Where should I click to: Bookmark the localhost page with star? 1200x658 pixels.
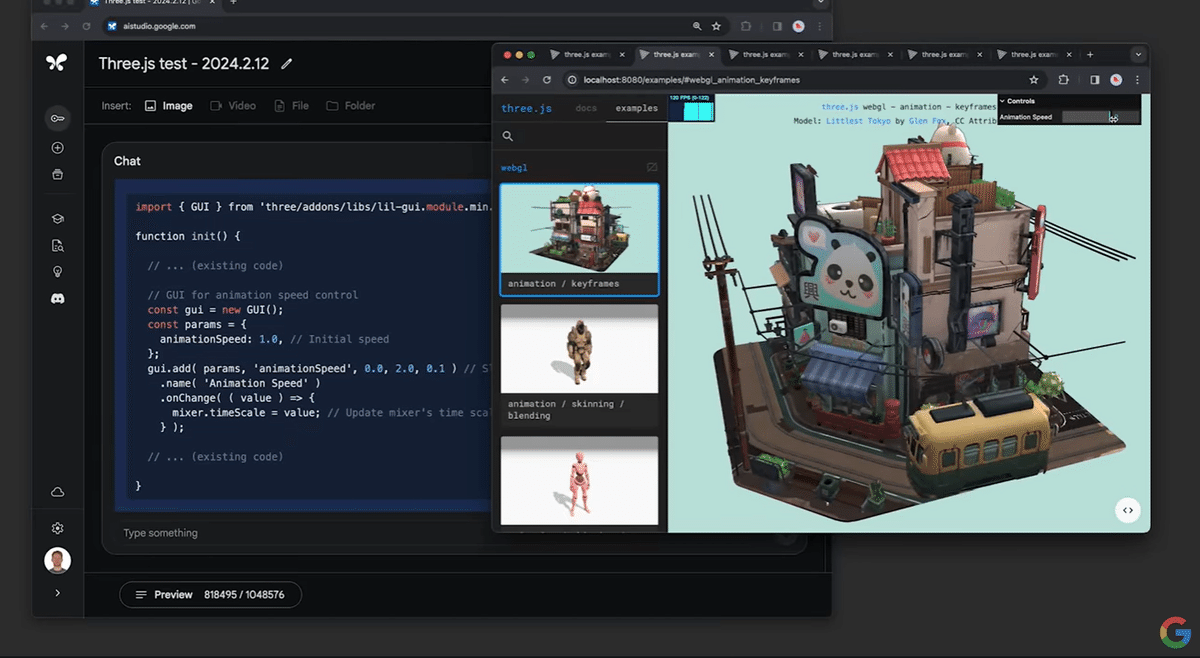point(1034,80)
